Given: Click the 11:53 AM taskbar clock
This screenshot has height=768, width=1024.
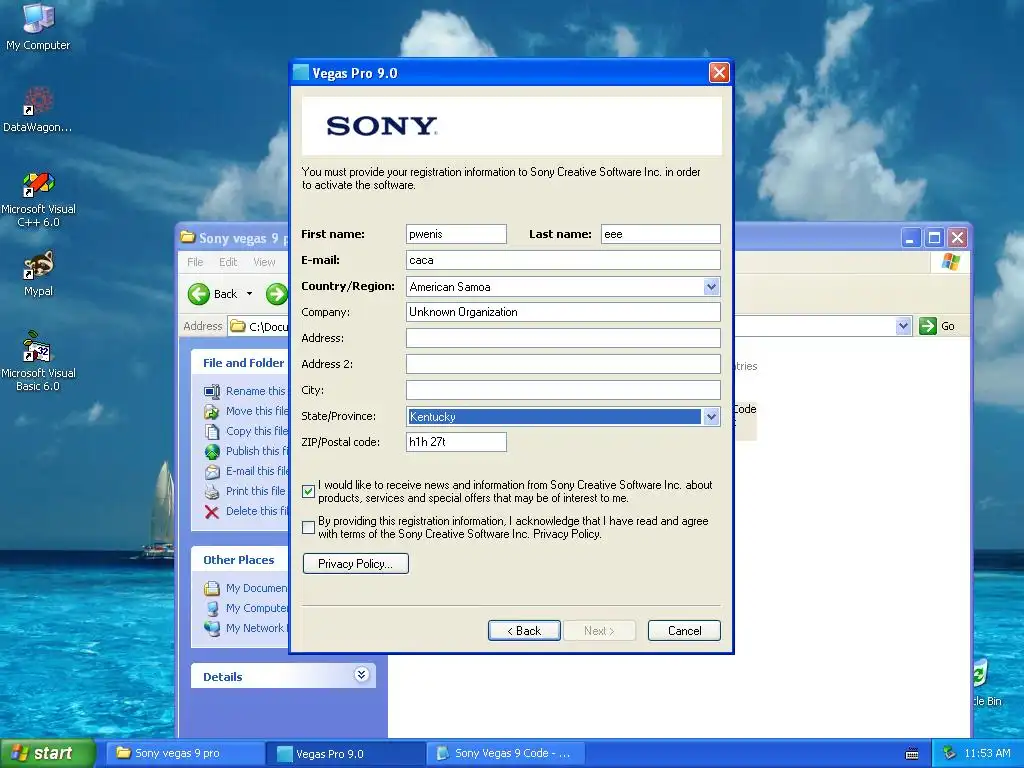Looking at the screenshot, I should (x=987, y=754).
